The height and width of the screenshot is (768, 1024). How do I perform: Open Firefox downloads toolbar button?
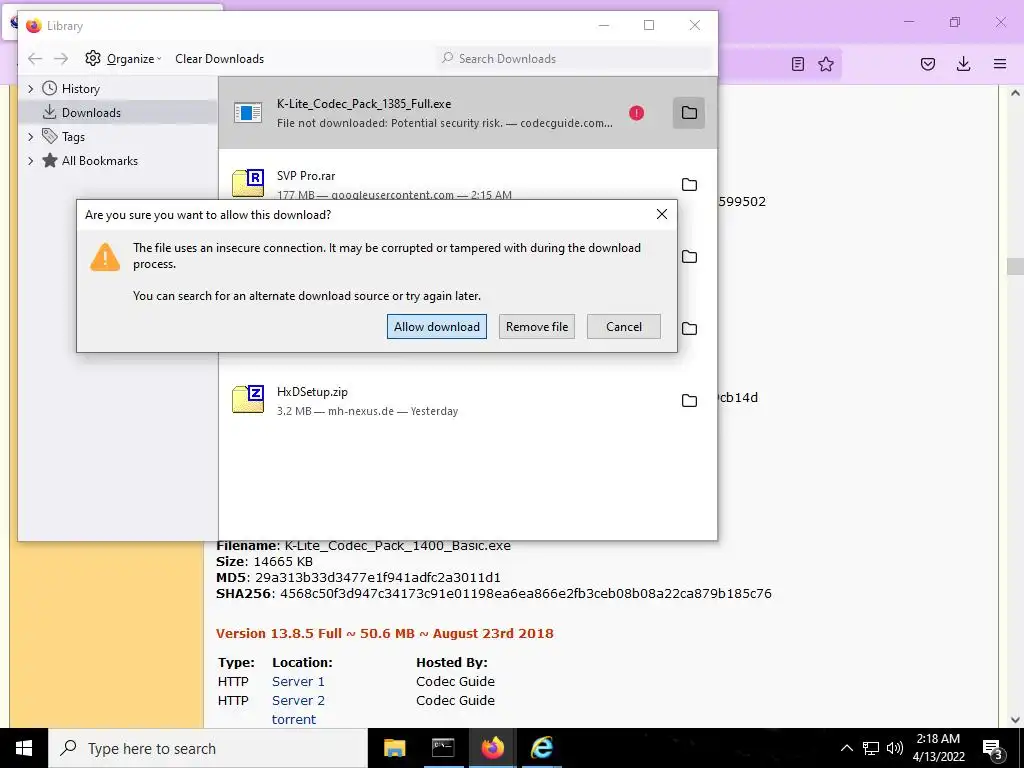click(x=963, y=64)
